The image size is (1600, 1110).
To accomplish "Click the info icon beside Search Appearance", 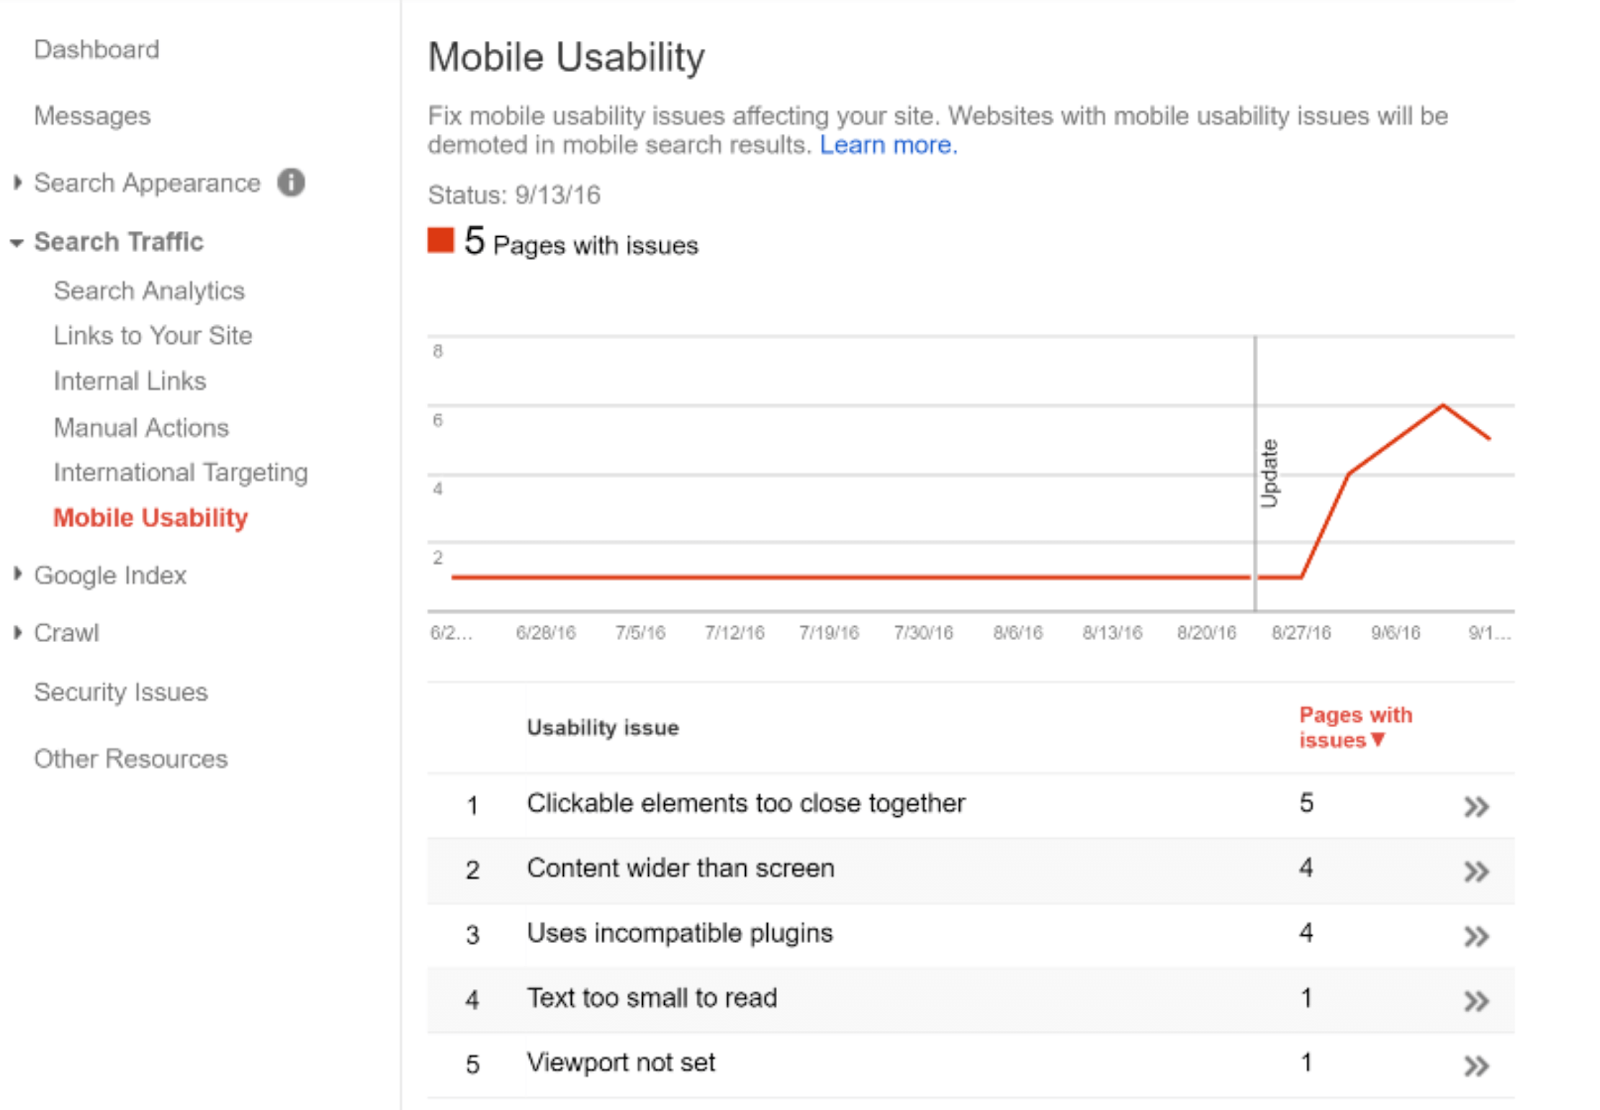I will (x=291, y=183).
